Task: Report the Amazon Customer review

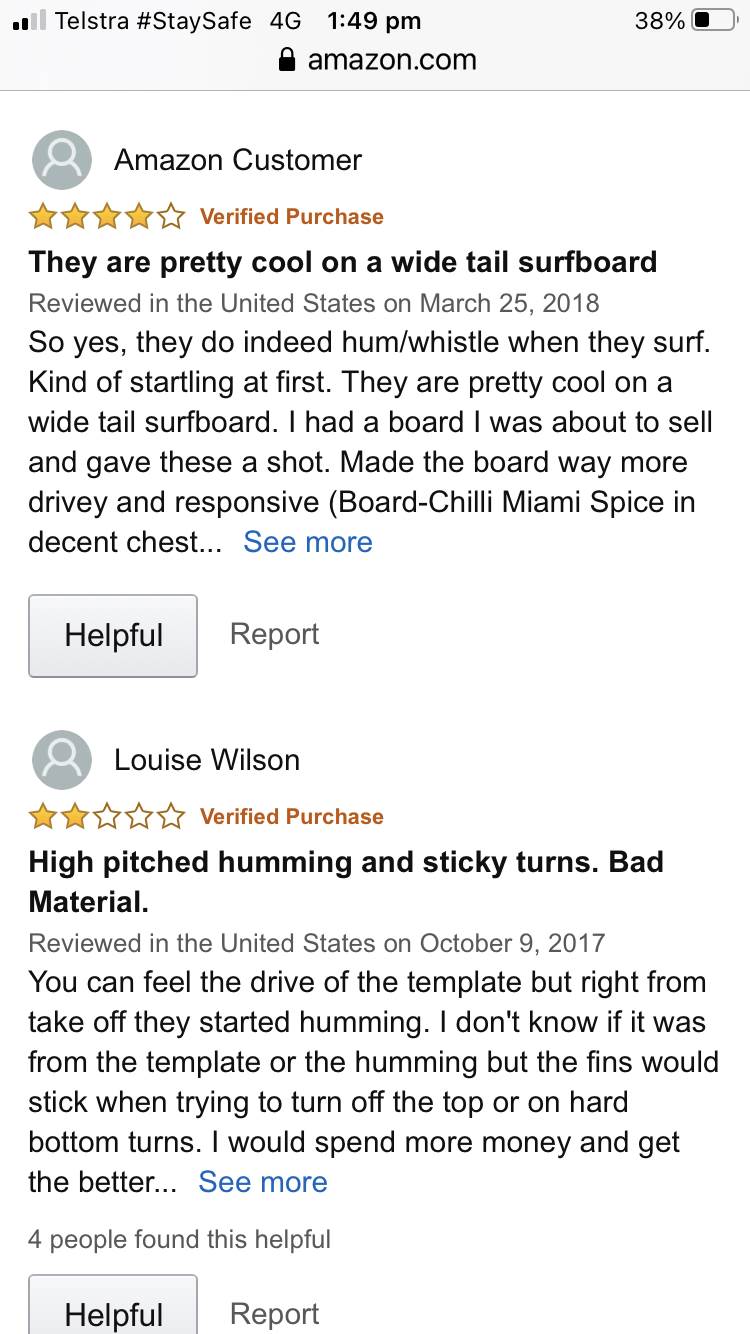Action: [x=275, y=634]
